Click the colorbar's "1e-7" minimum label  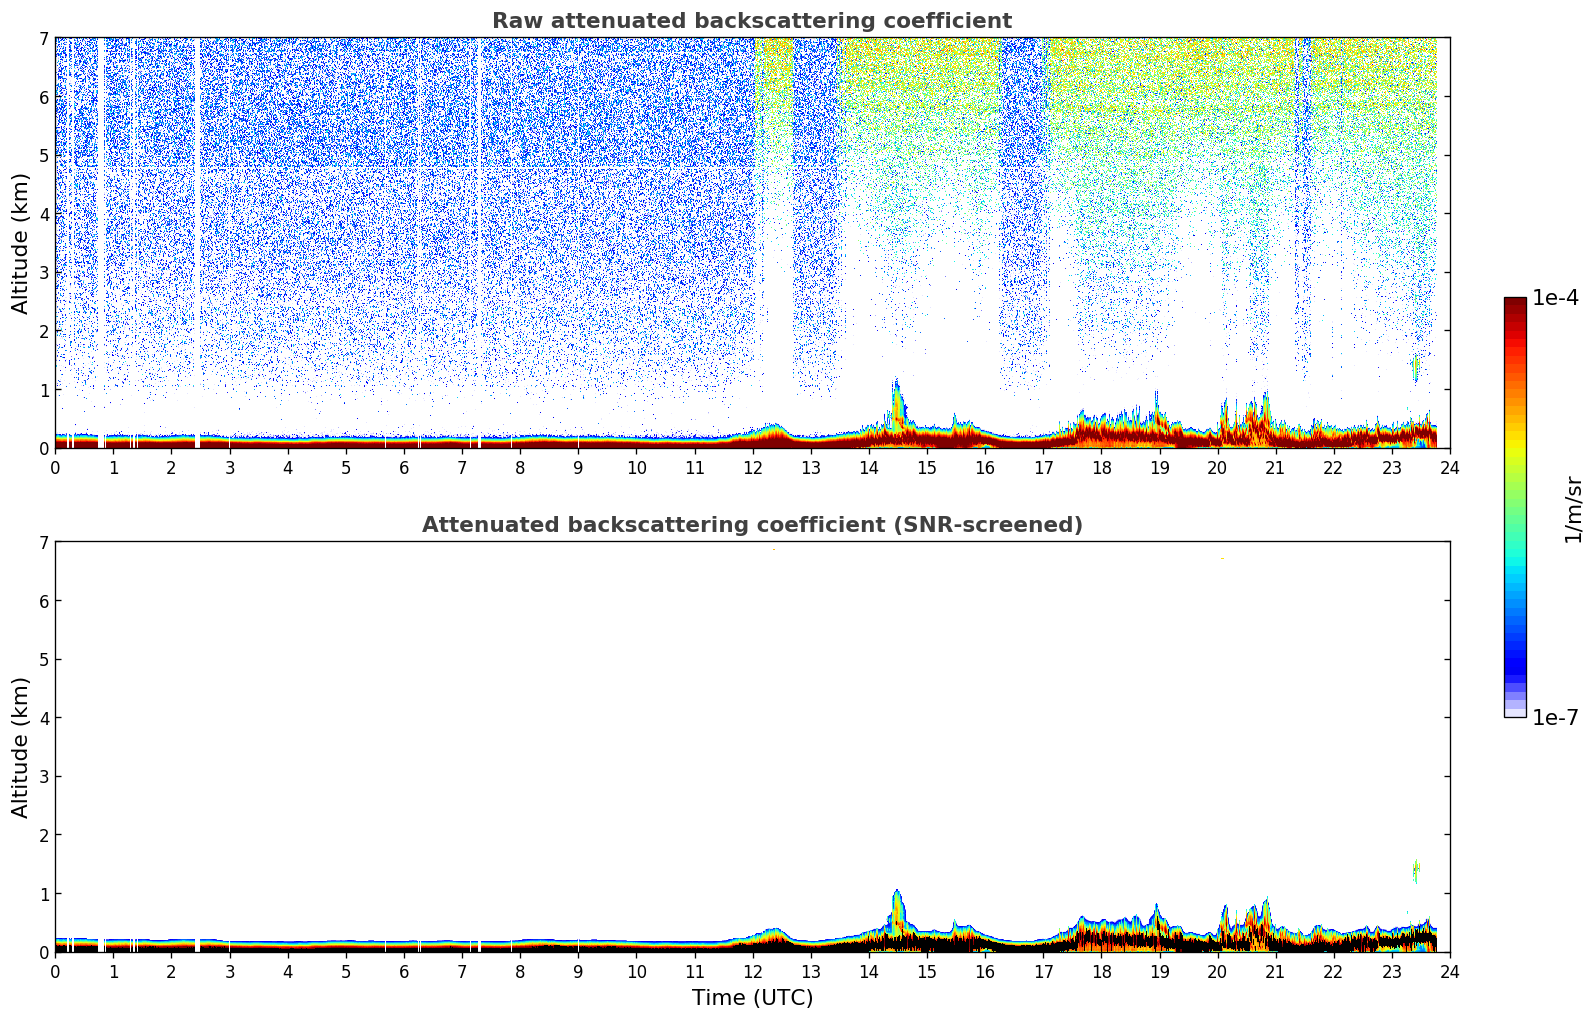click(x=1555, y=718)
